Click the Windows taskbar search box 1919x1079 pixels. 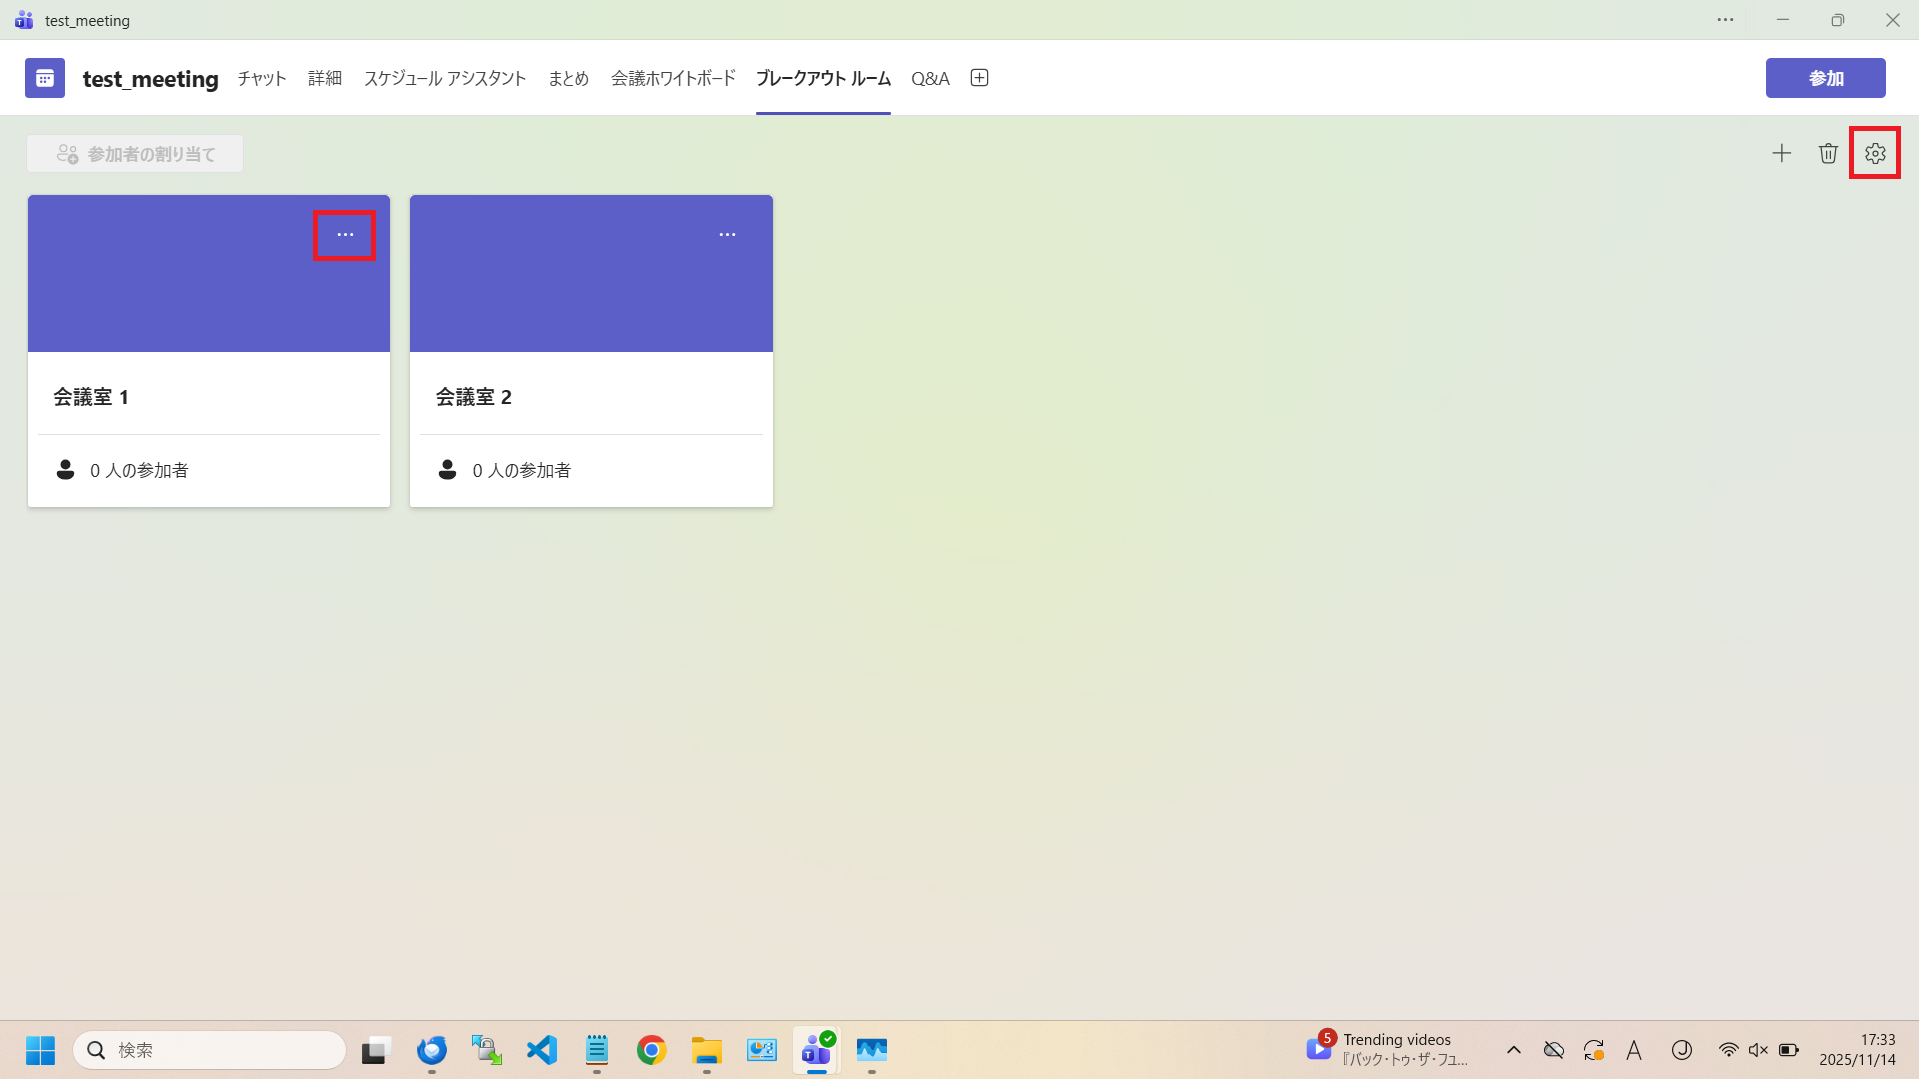coord(210,1050)
